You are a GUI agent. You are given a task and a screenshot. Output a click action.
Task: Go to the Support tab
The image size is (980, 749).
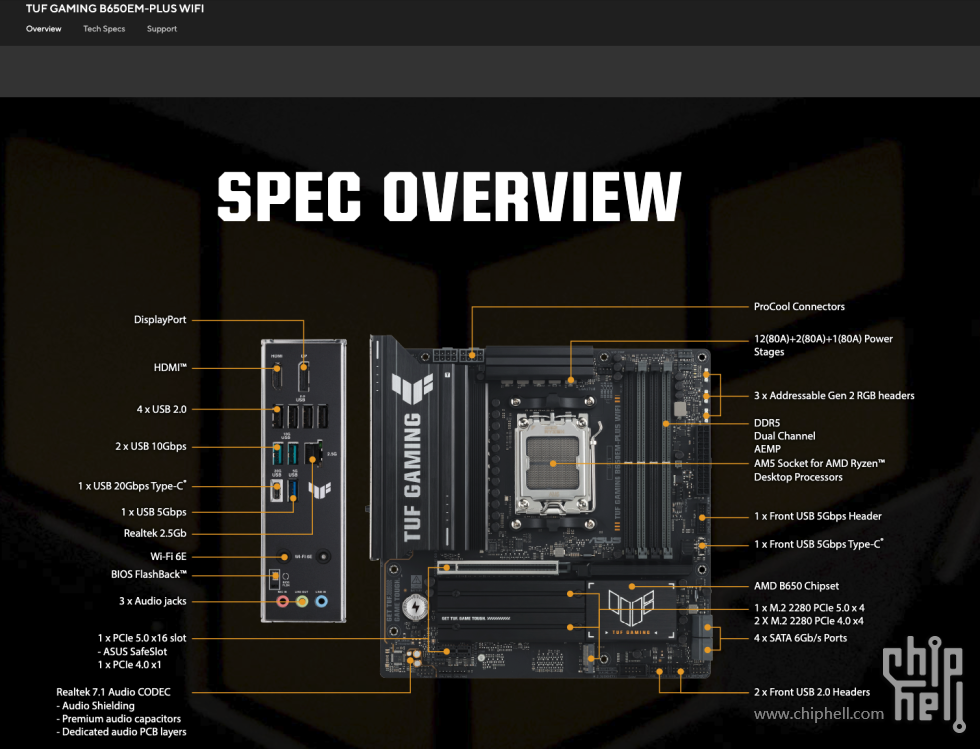click(162, 29)
